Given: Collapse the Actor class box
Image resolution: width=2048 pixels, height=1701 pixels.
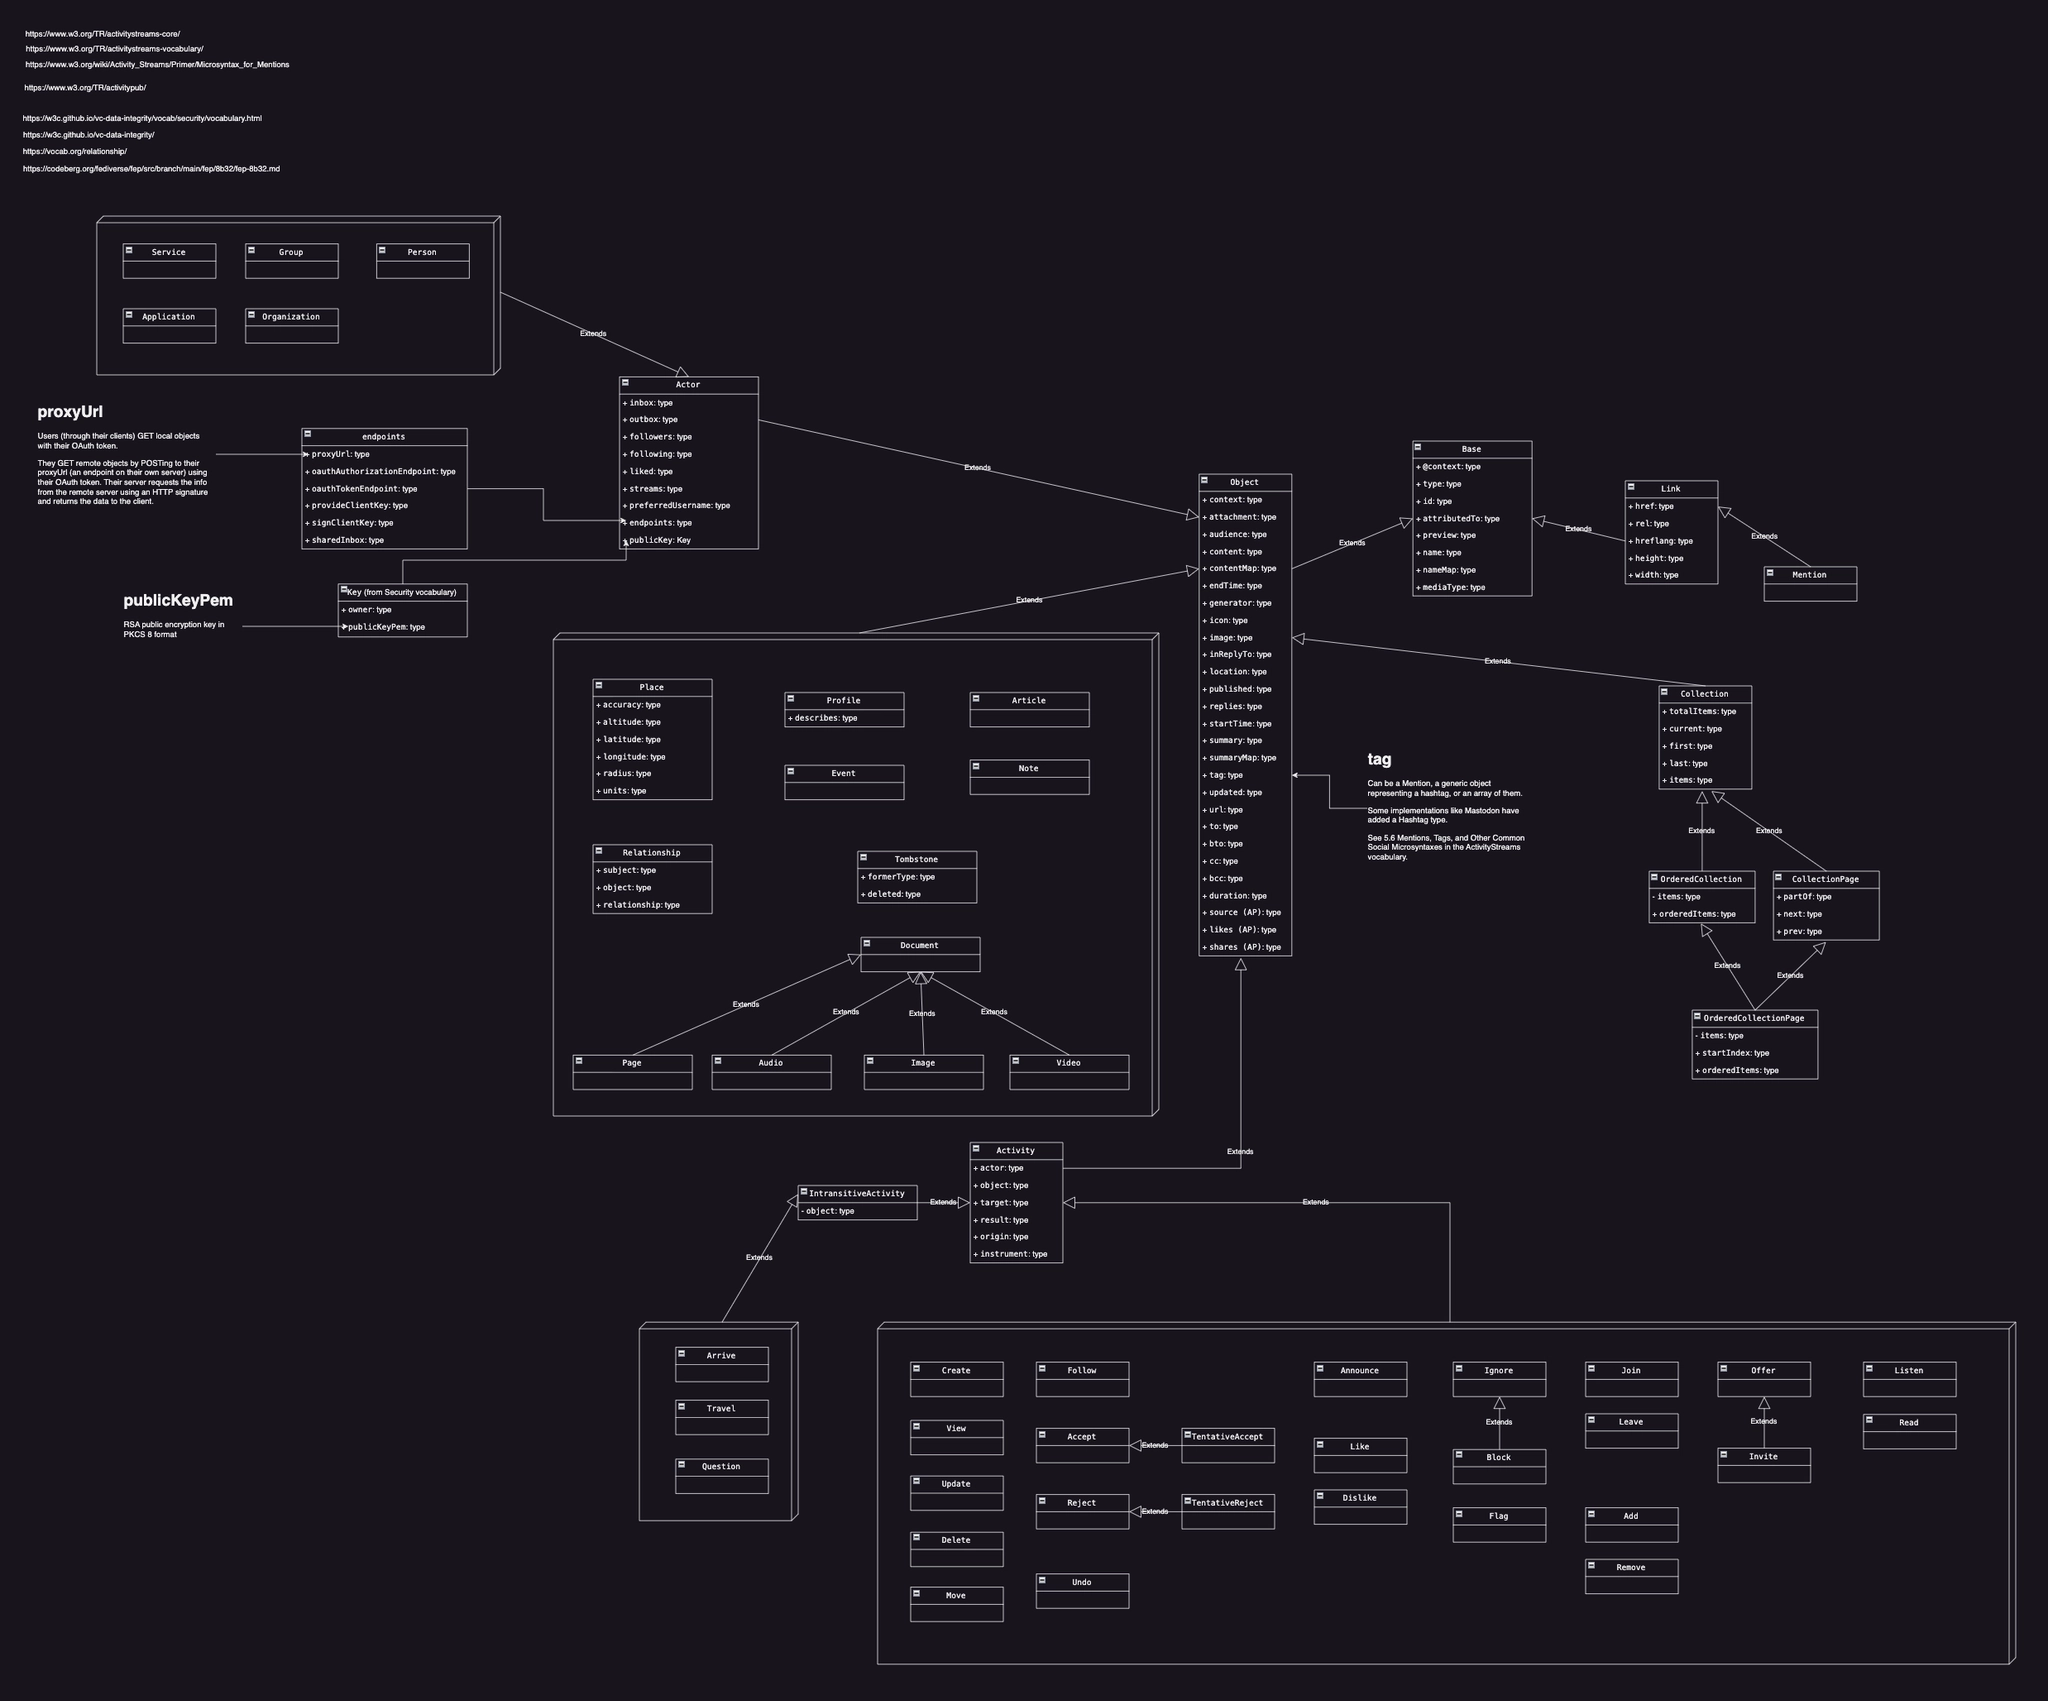Looking at the screenshot, I should pyautogui.click(x=626, y=383).
